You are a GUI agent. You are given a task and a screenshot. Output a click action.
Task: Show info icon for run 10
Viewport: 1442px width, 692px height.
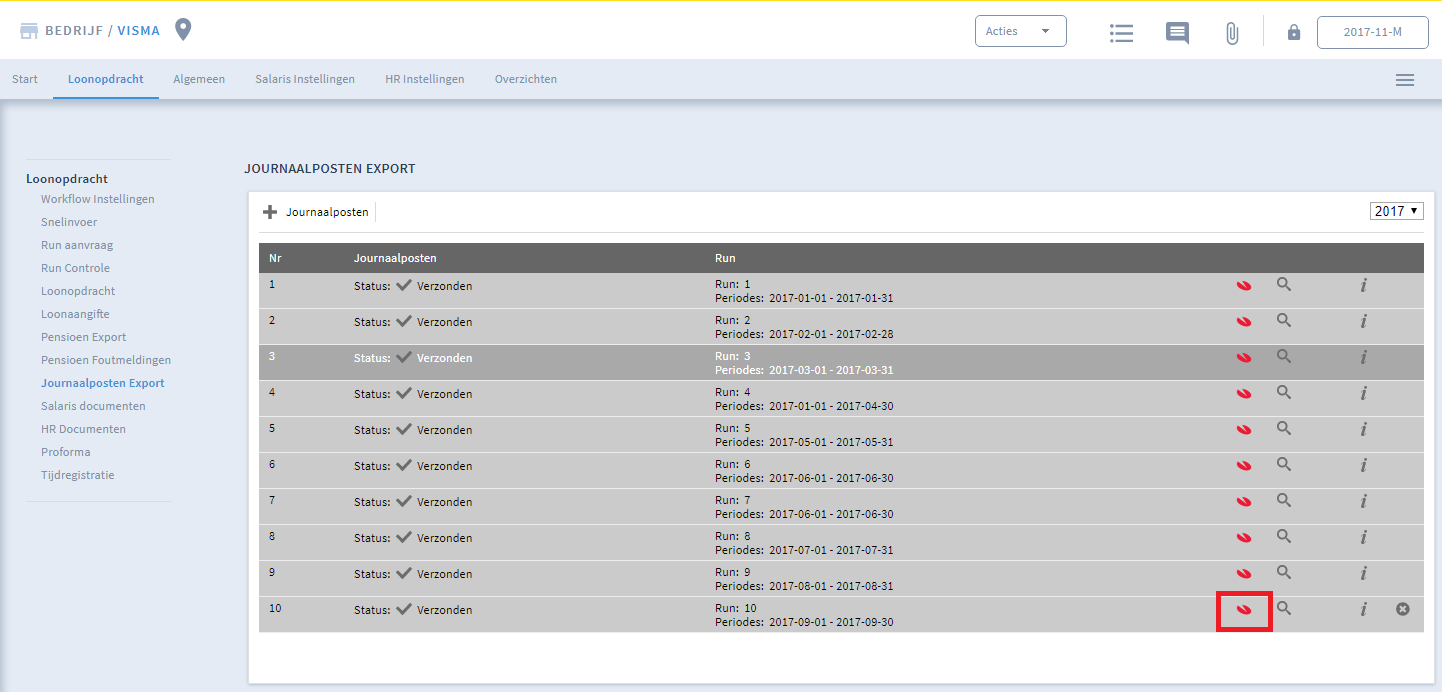click(1363, 609)
